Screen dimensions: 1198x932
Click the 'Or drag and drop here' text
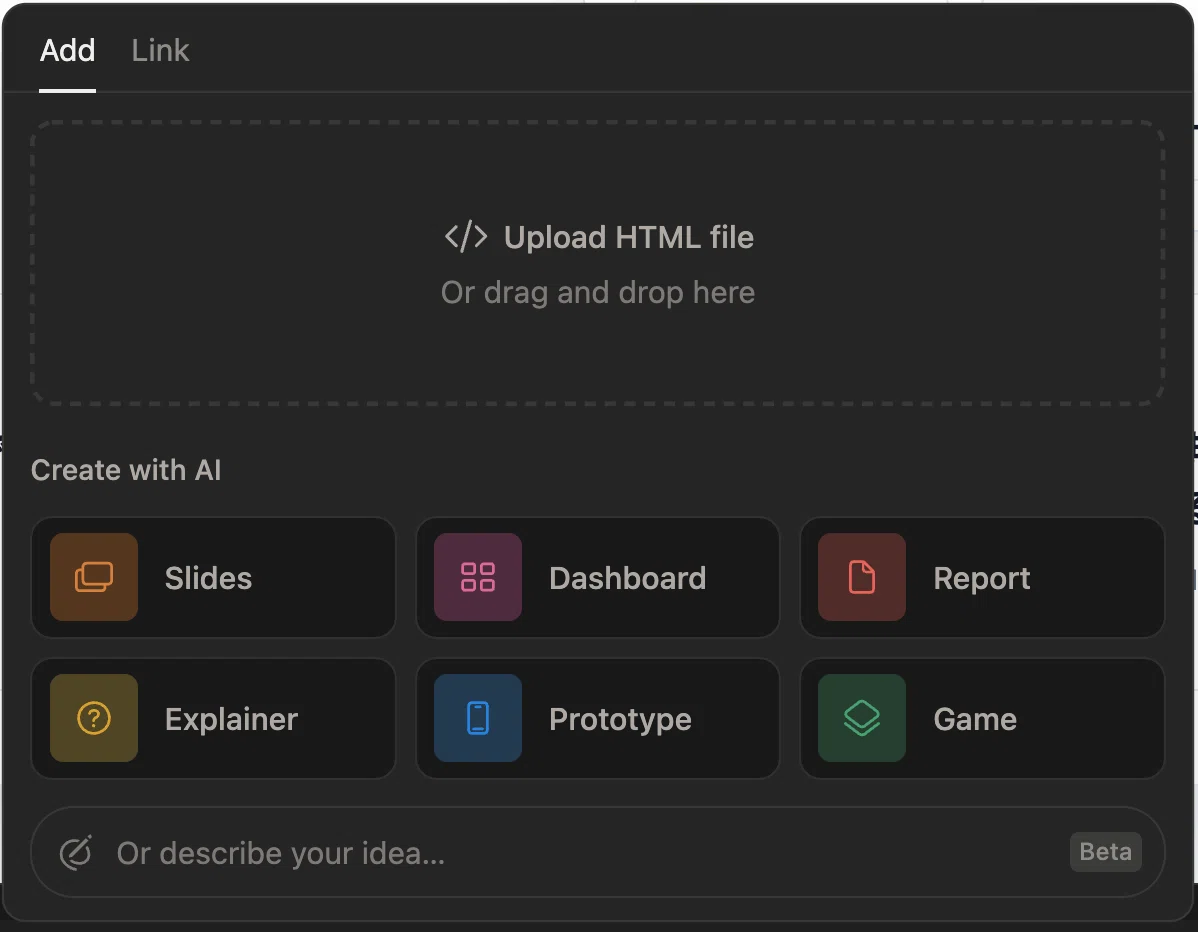[x=597, y=293]
